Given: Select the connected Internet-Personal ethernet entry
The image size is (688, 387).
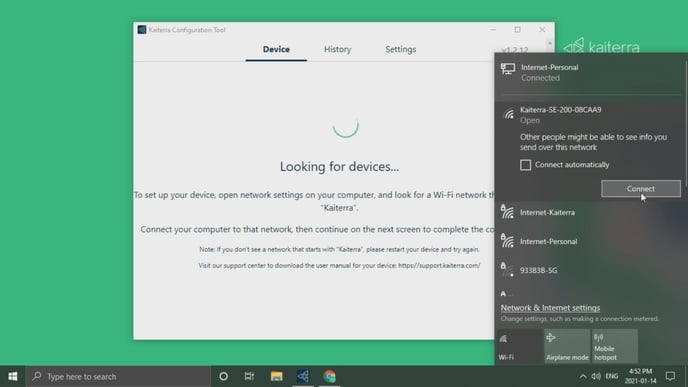Looking at the screenshot, I should [590, 72].
